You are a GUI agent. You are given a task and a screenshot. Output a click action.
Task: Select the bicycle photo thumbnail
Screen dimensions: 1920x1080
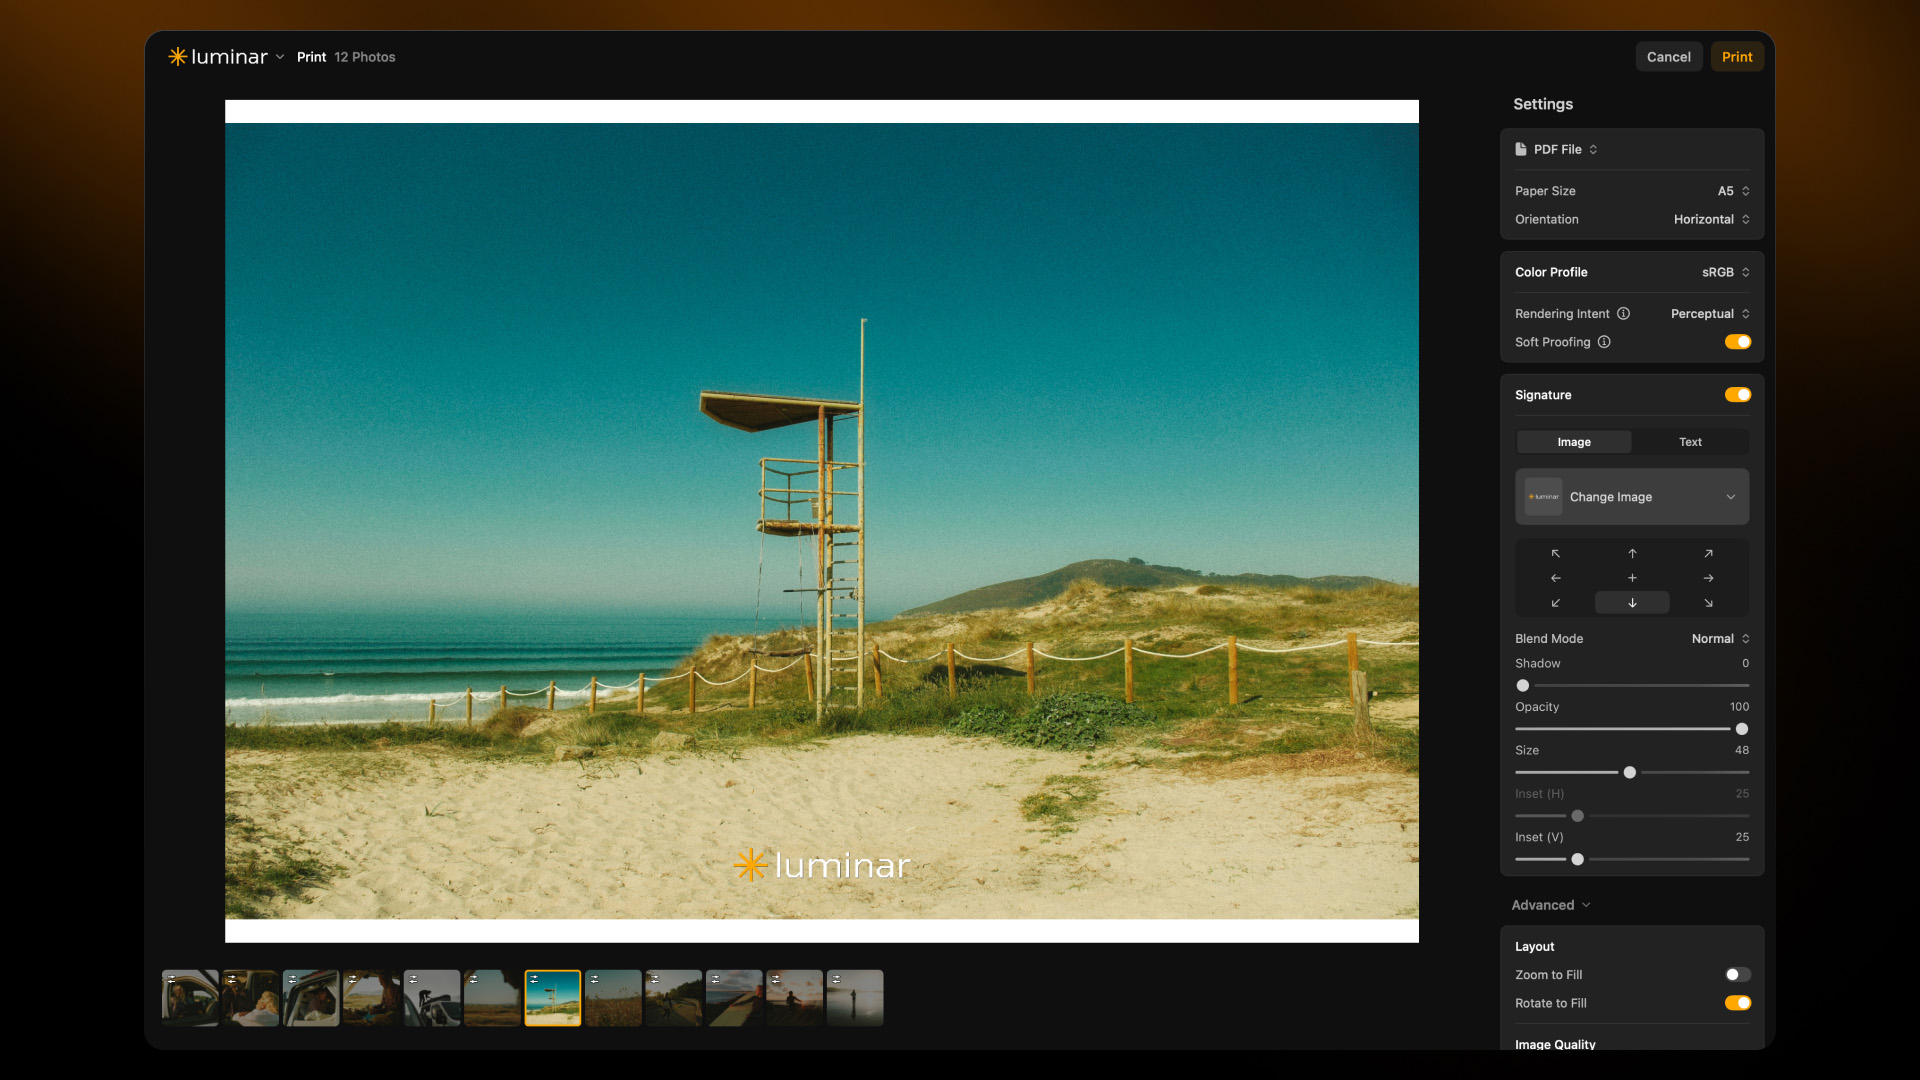[x=432, y=998]
